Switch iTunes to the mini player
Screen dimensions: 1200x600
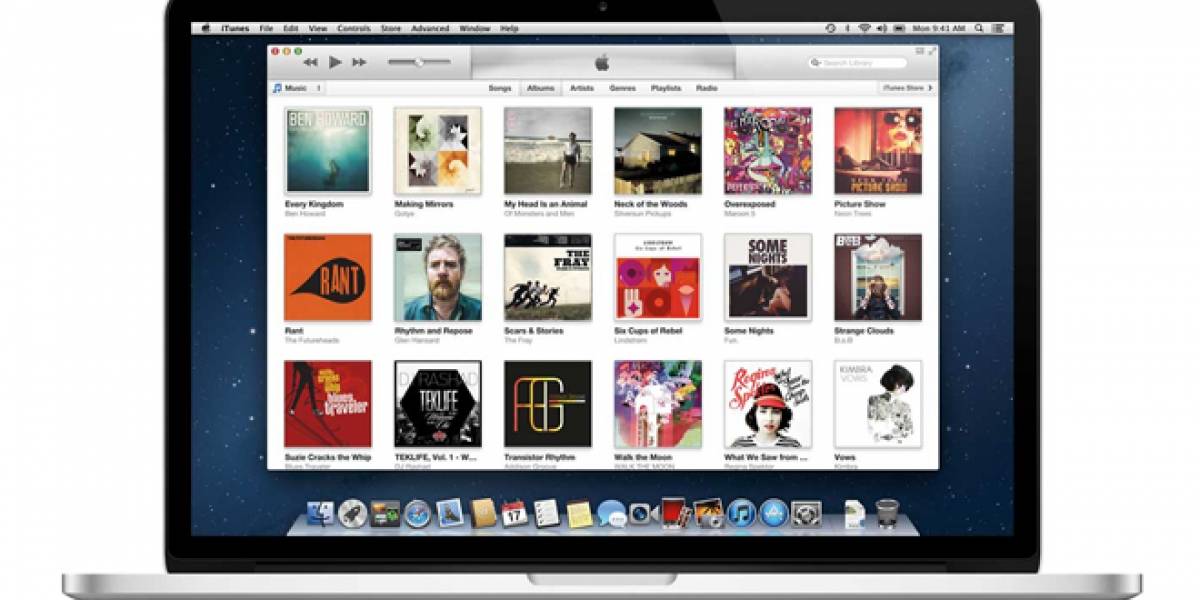click(919, 50)
